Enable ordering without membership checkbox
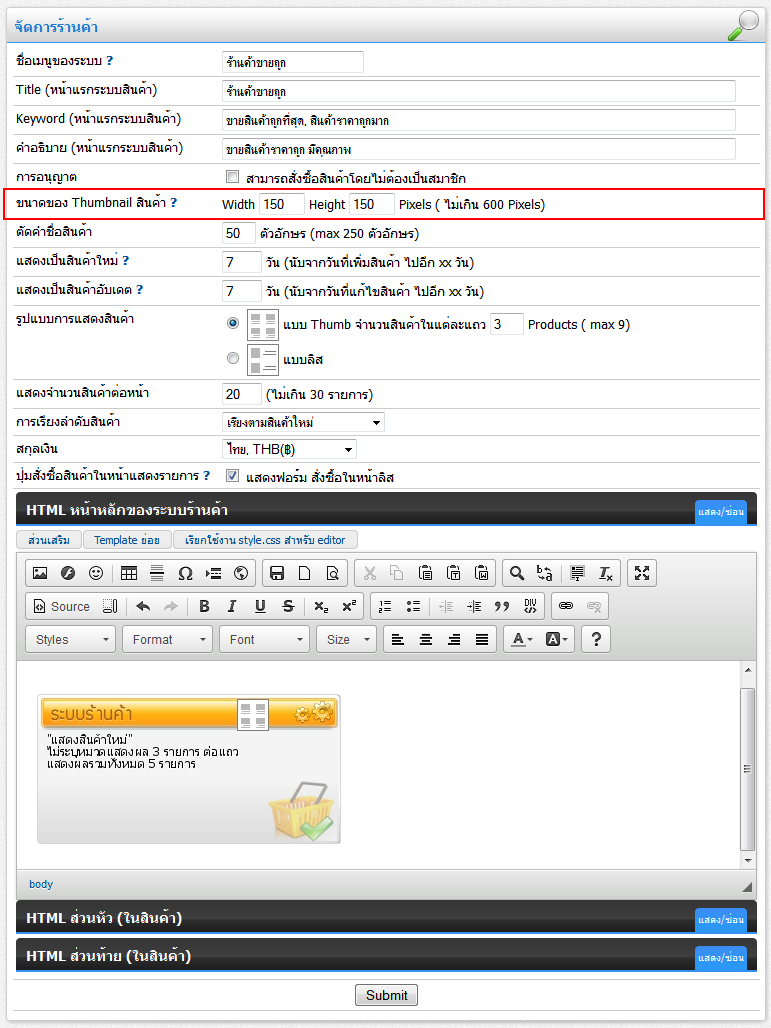Screen dimensions: 771x1028 [x=232, y=177]
